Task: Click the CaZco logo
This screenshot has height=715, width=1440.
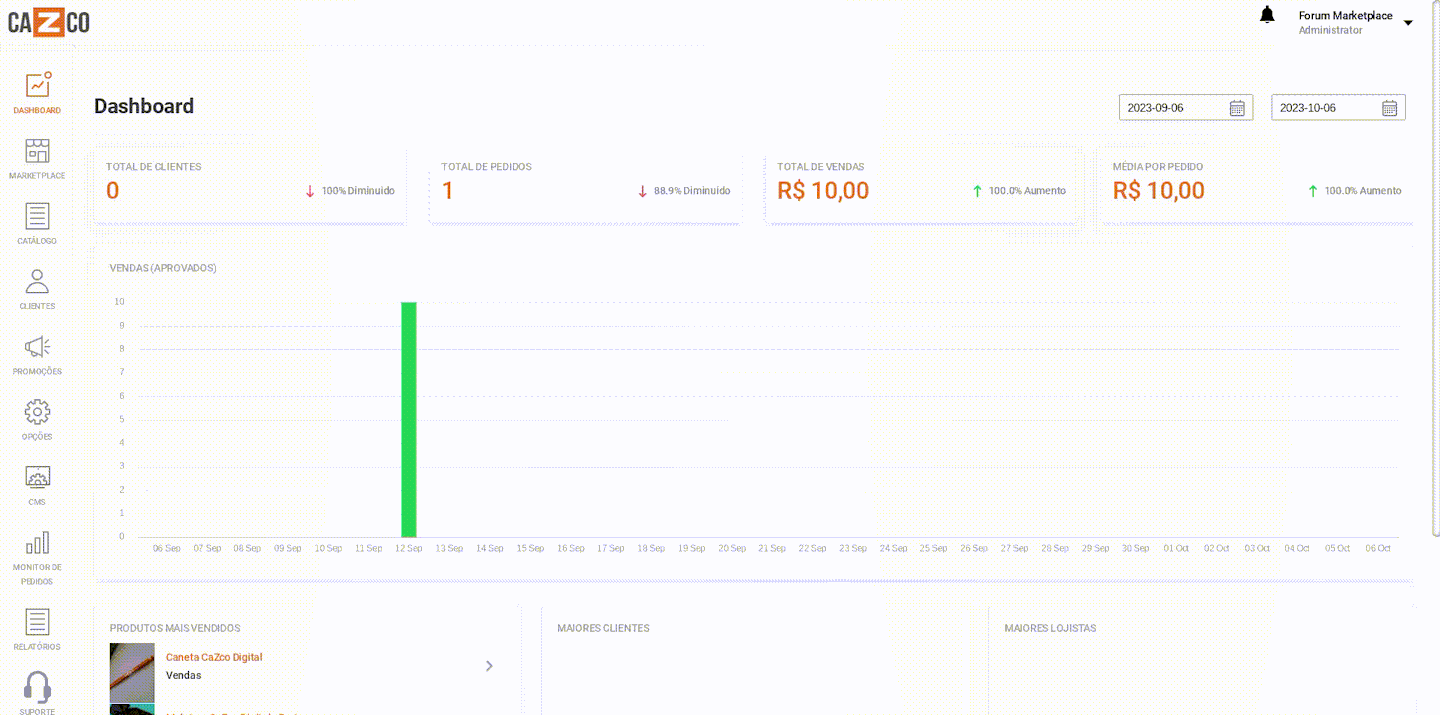Action: click(x=49, y=22)
